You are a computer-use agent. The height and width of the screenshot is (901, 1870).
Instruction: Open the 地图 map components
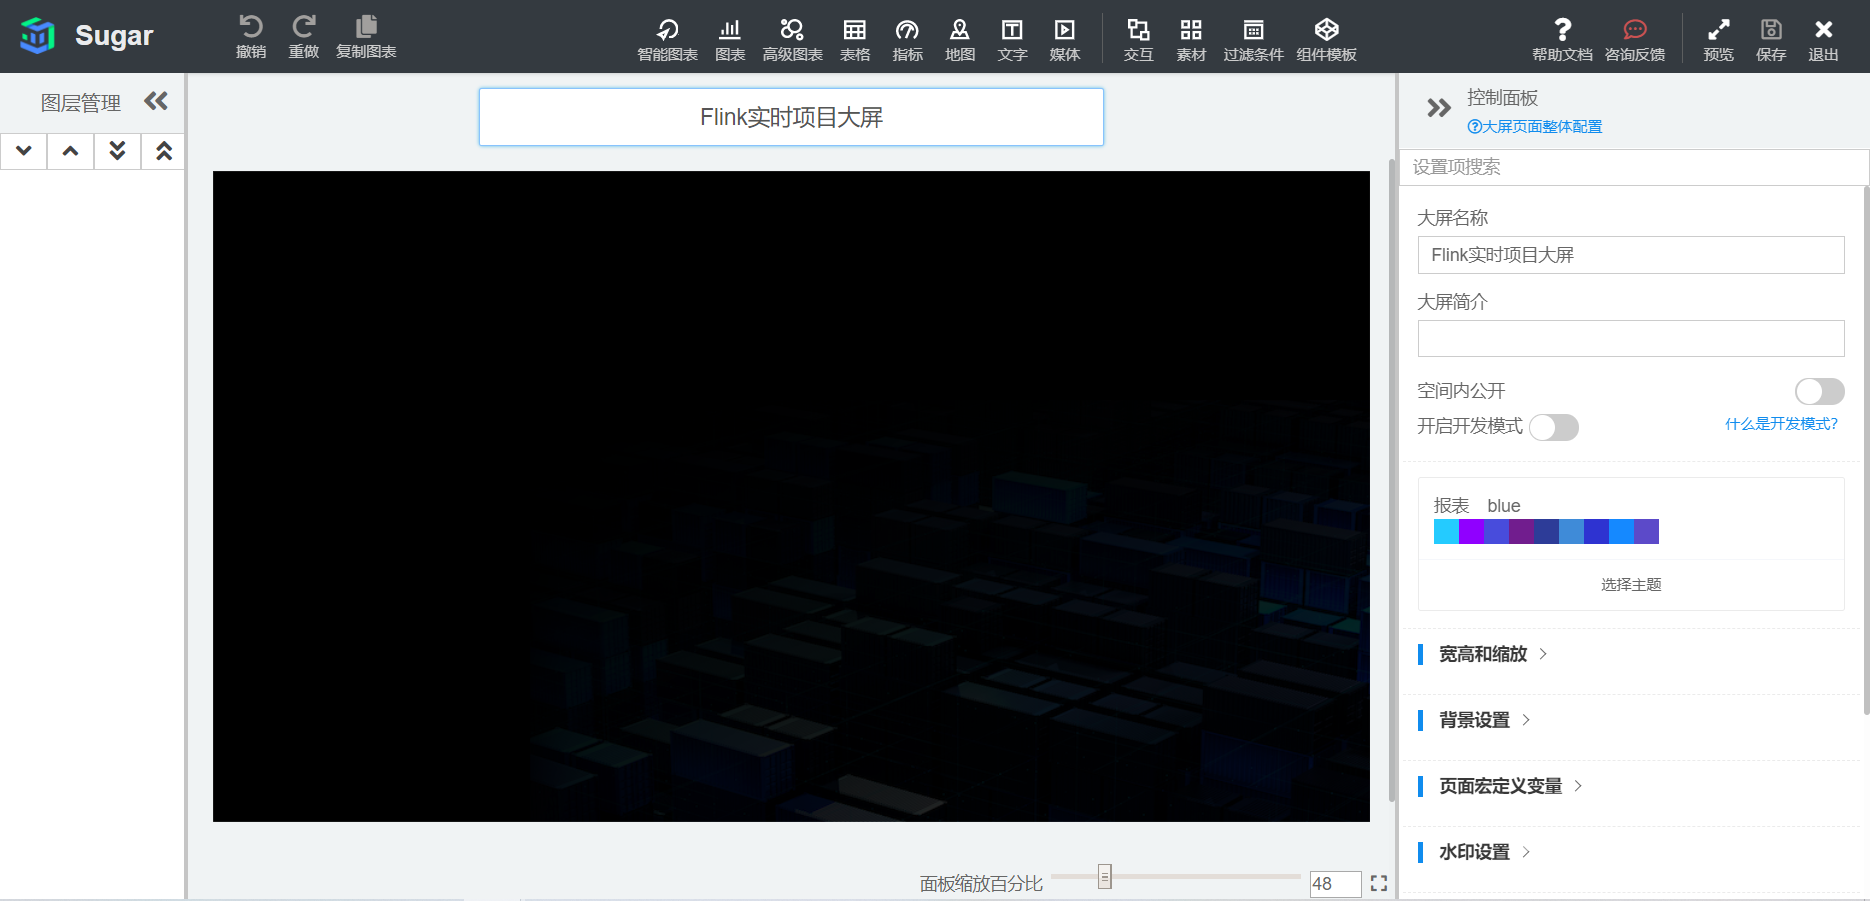[960, 40]
